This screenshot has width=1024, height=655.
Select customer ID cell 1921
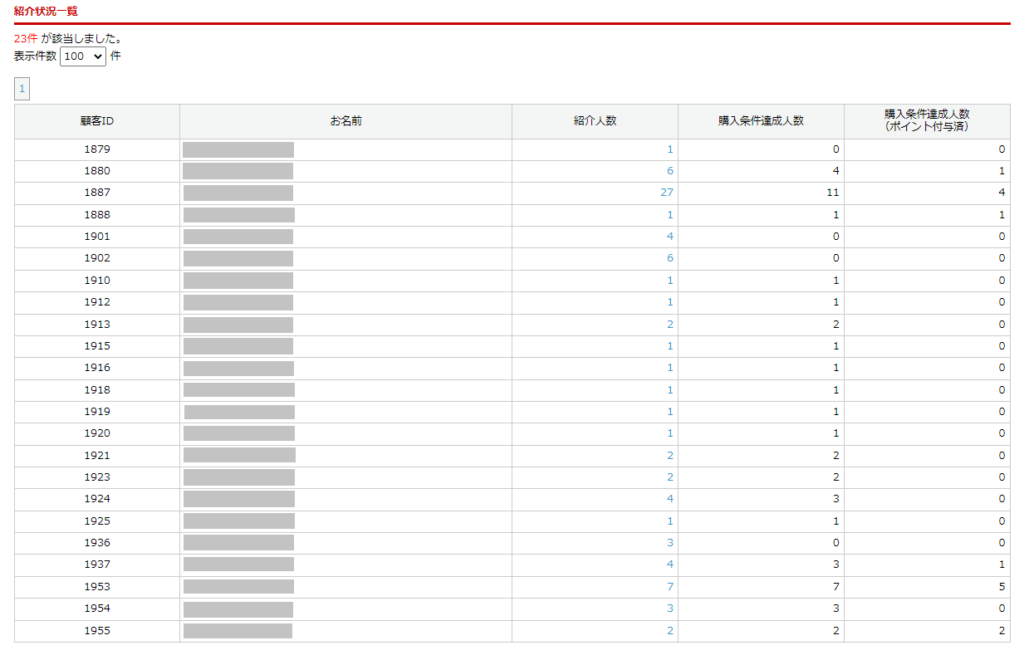[97, 456]
